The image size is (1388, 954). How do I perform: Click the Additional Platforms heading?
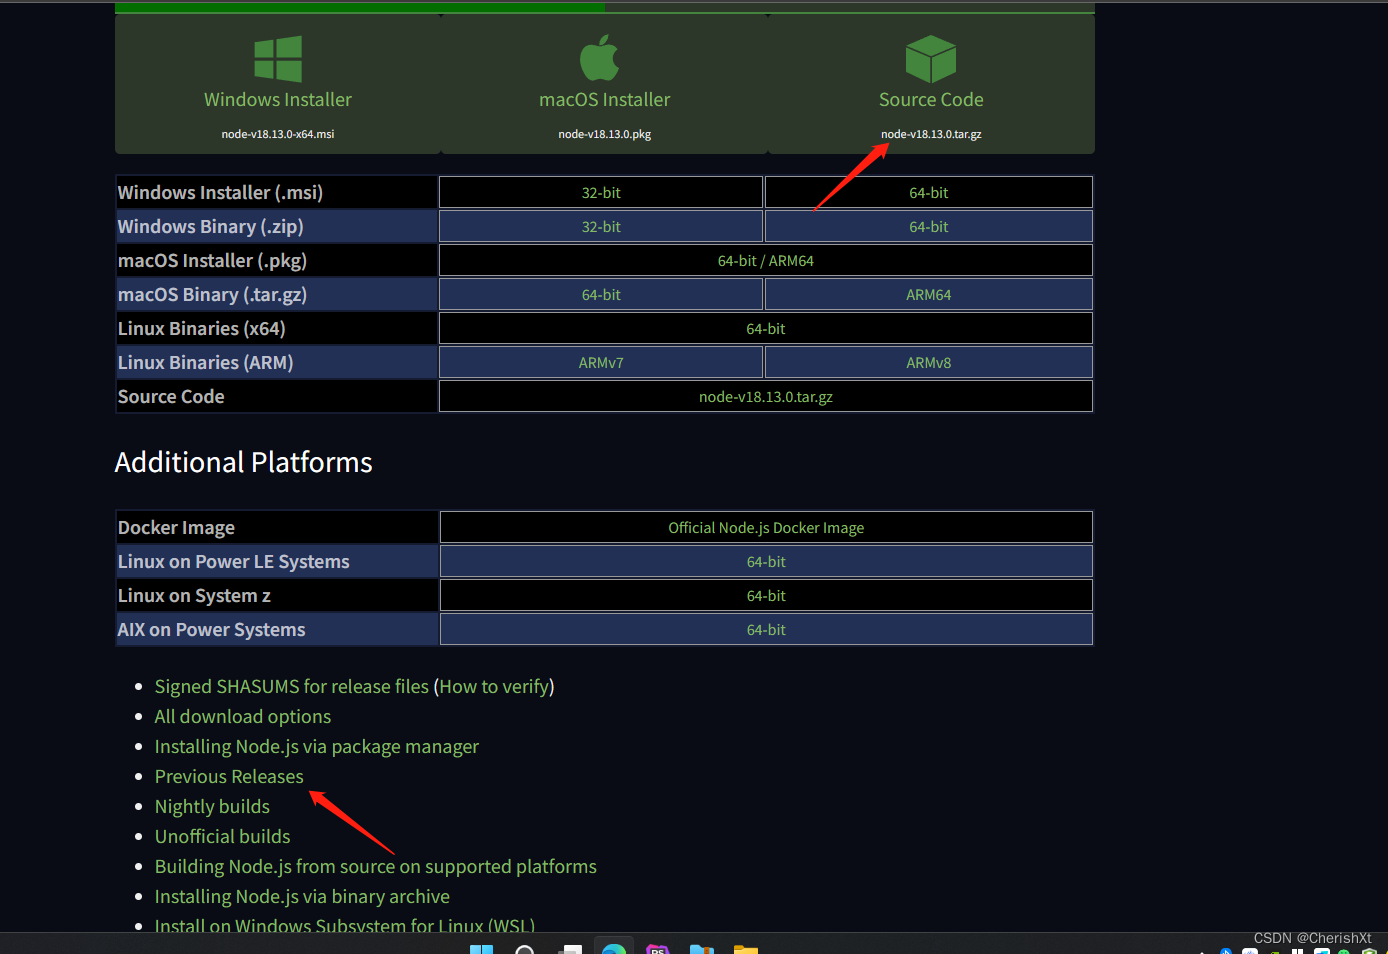243,462
